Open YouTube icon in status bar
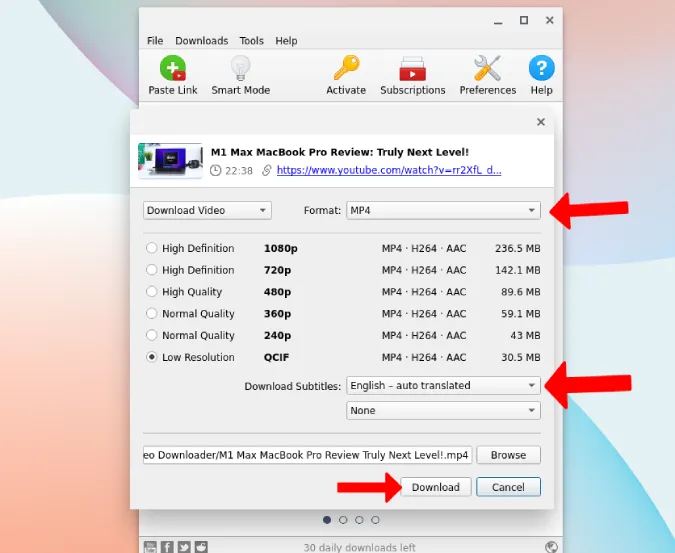Viewport: 675px width, 553px height. tap(150, 547)
